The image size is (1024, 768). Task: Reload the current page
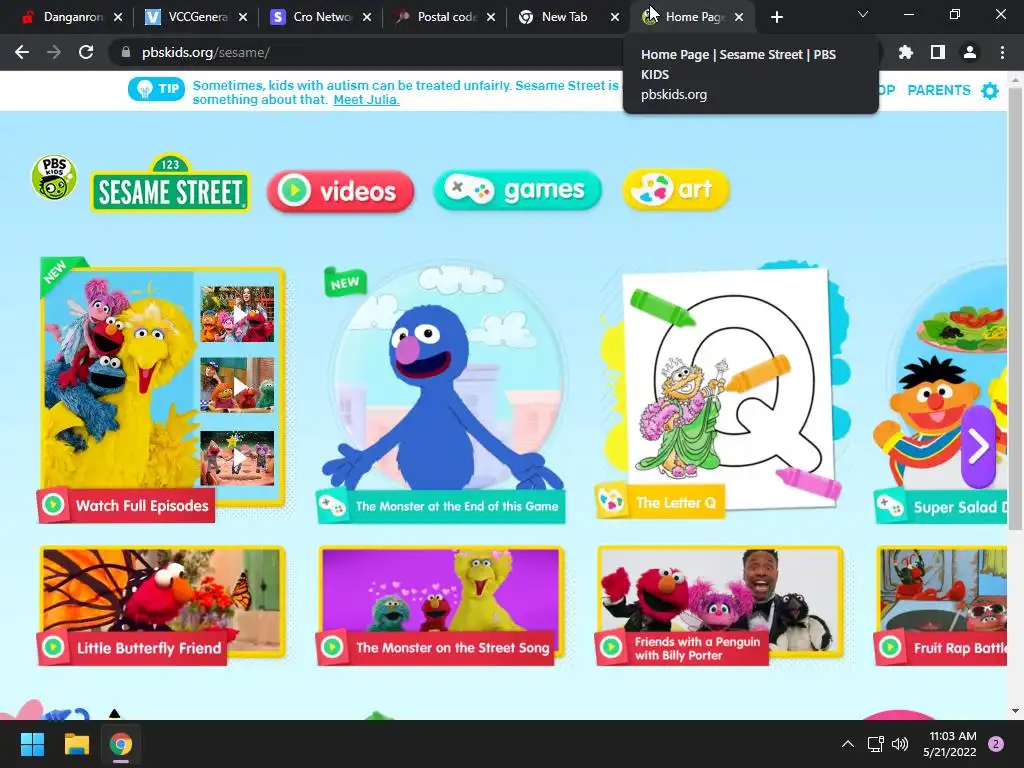[x=86, y=52]
